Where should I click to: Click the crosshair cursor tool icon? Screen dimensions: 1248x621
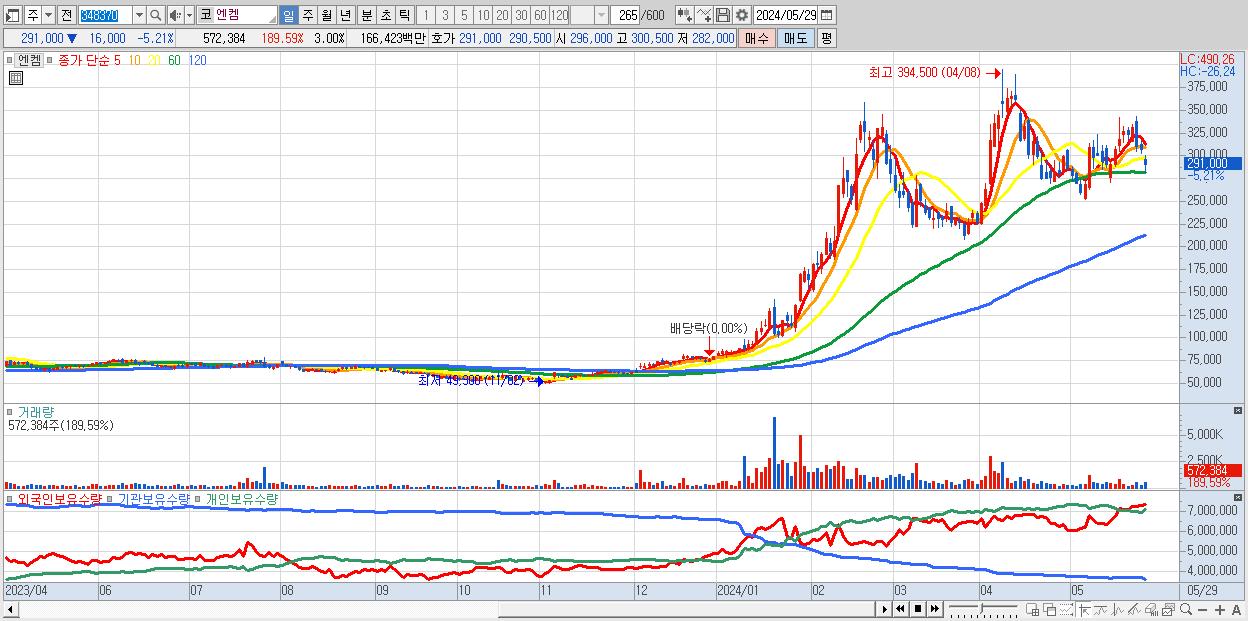[1084, 609]
